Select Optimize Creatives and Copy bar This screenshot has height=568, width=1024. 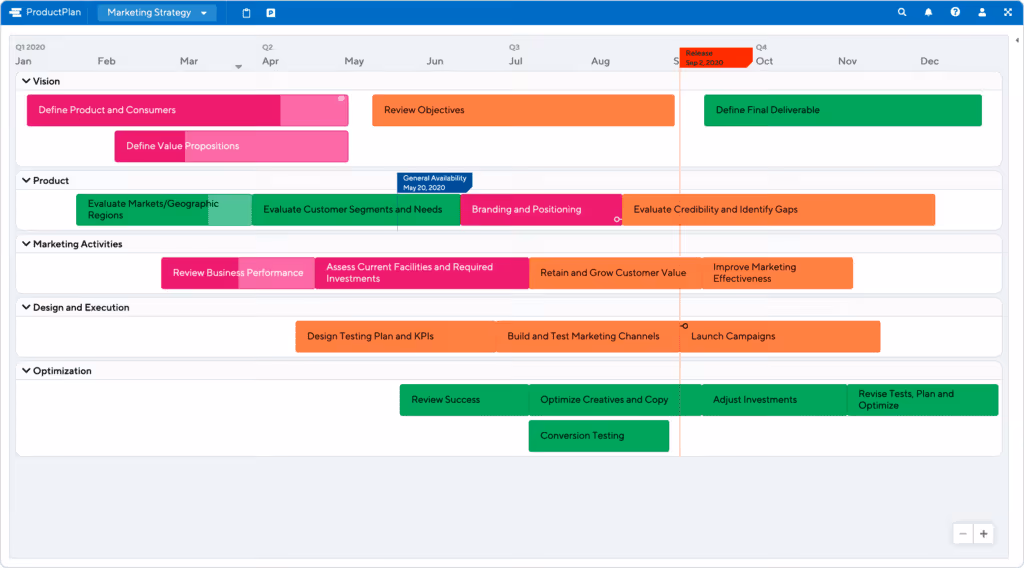tap(615, 400)
